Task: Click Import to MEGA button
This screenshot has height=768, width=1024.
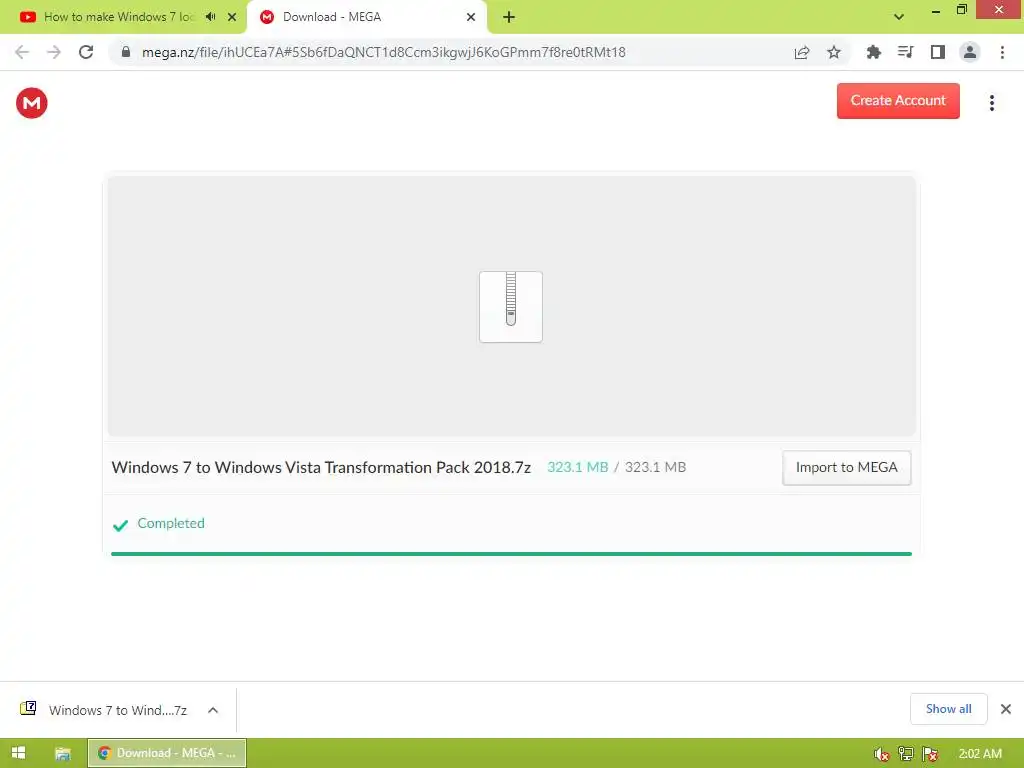Action: (846, 468)
